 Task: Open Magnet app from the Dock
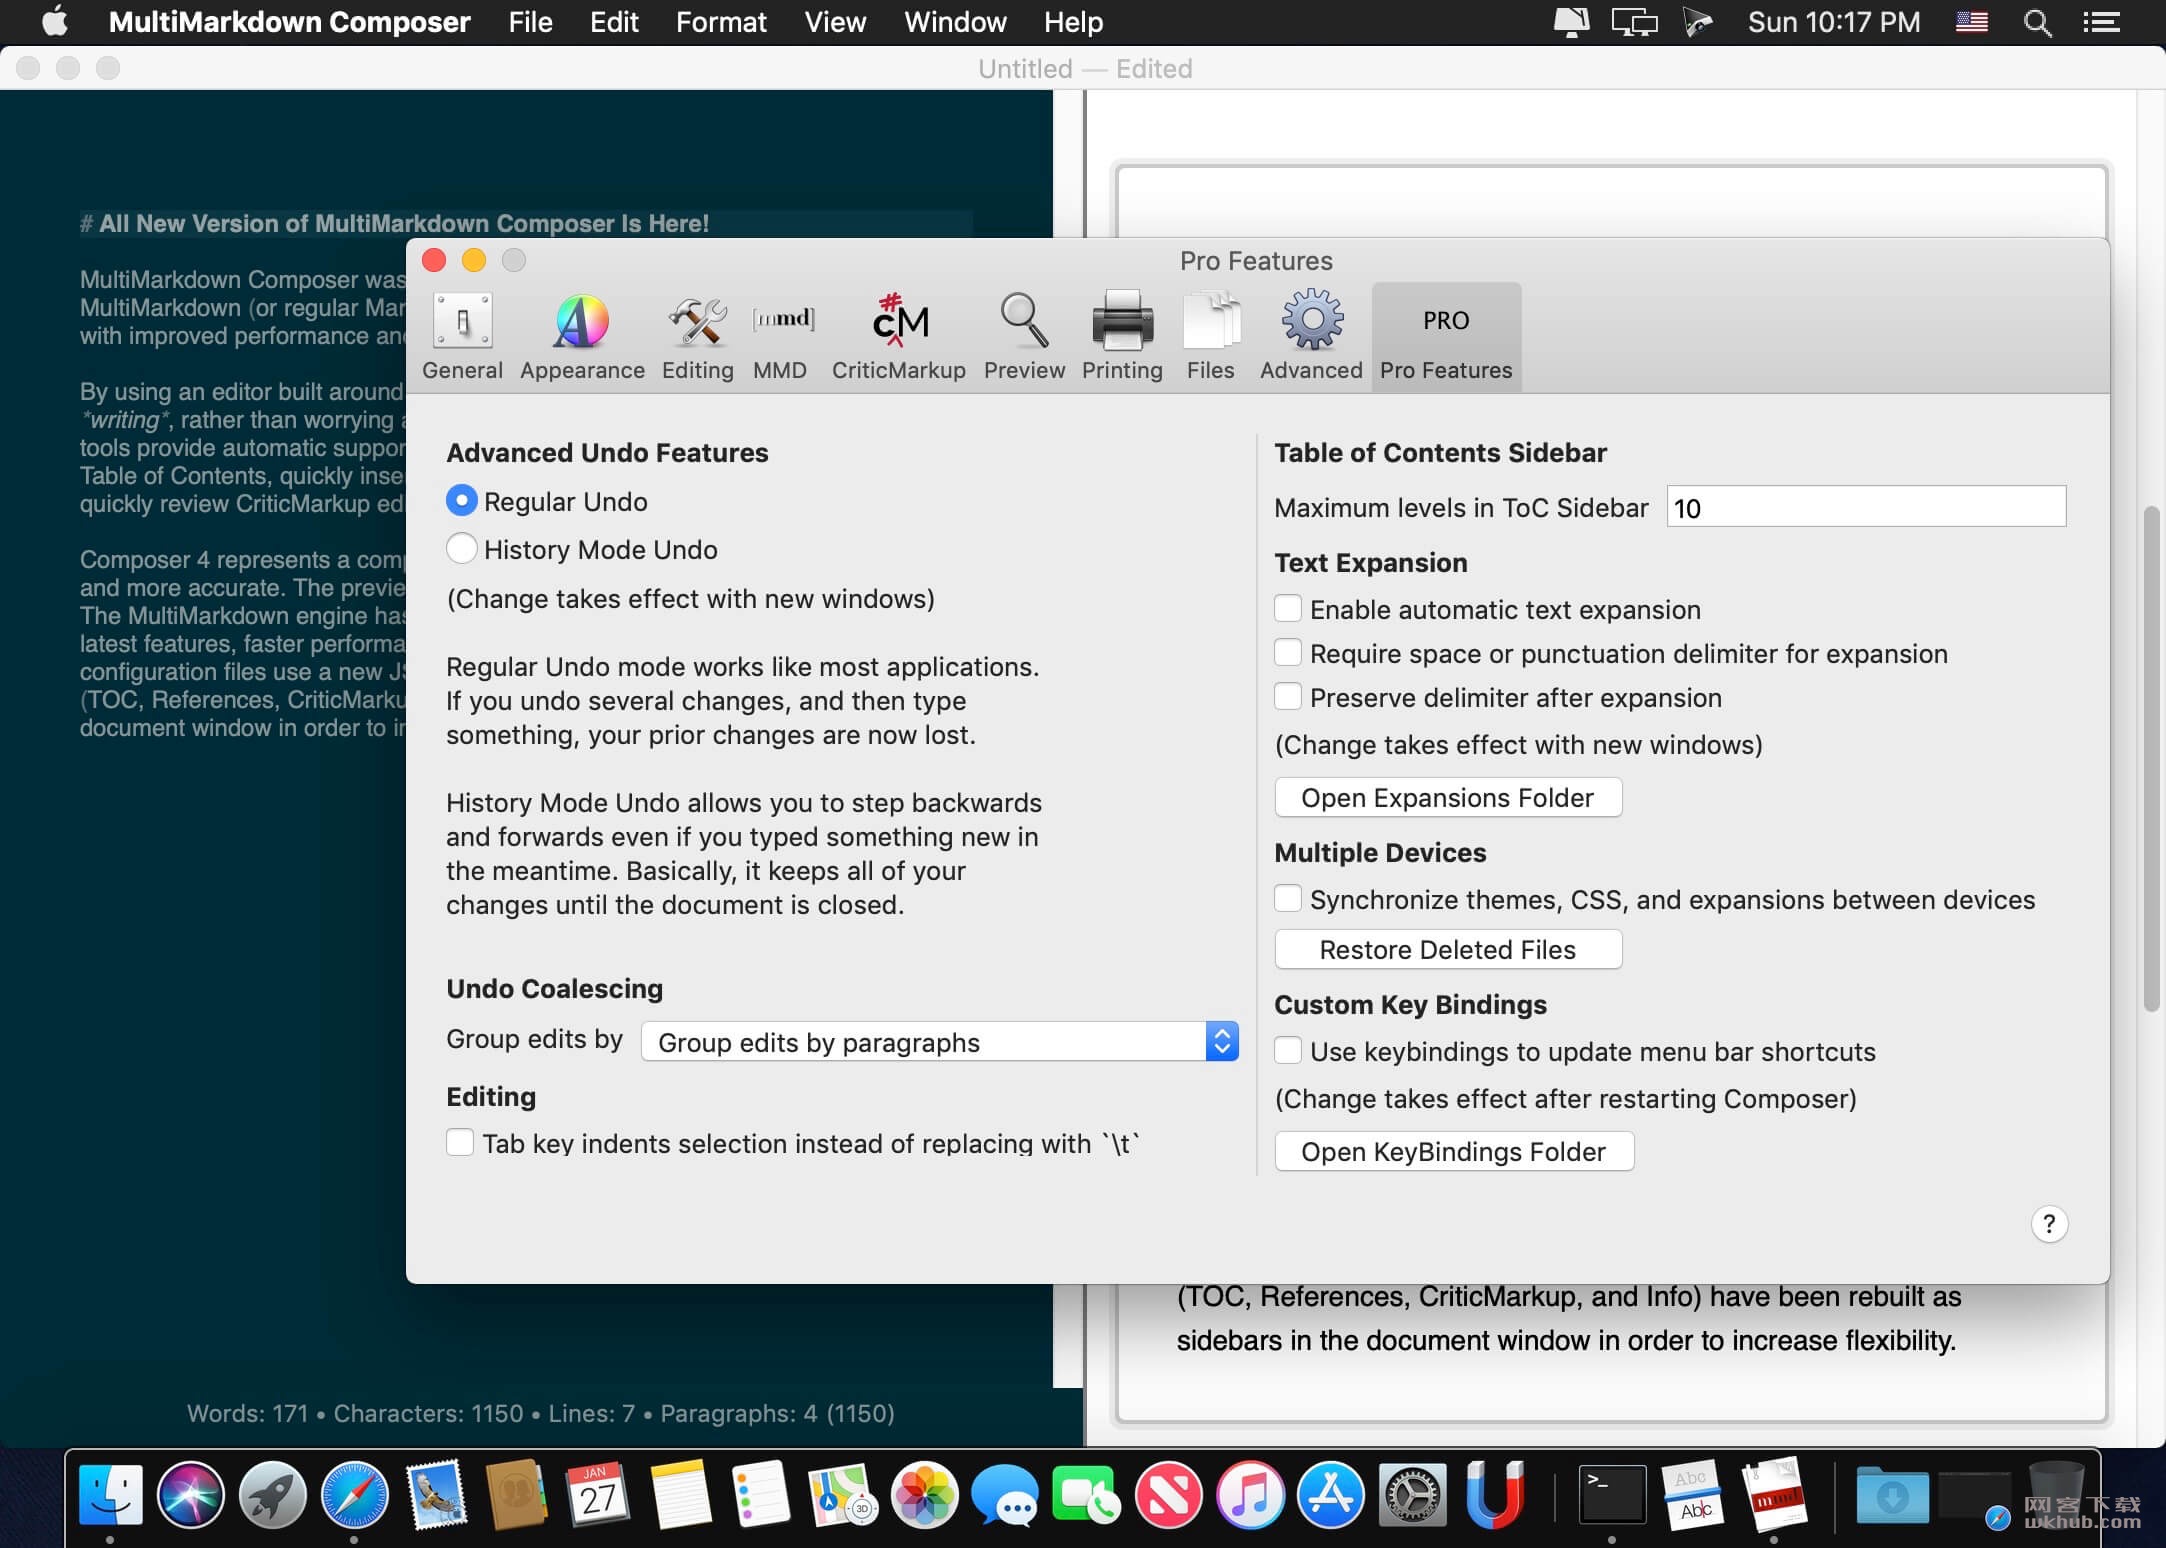click(1494, 1495)
